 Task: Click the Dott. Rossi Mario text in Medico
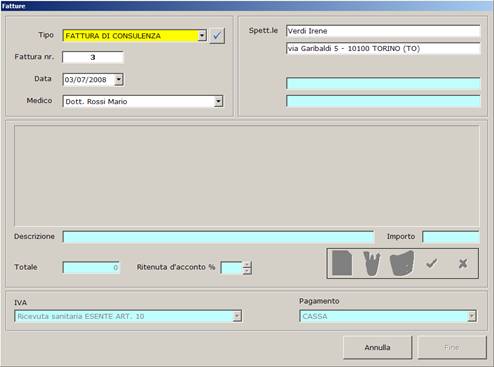coord(96,102)
